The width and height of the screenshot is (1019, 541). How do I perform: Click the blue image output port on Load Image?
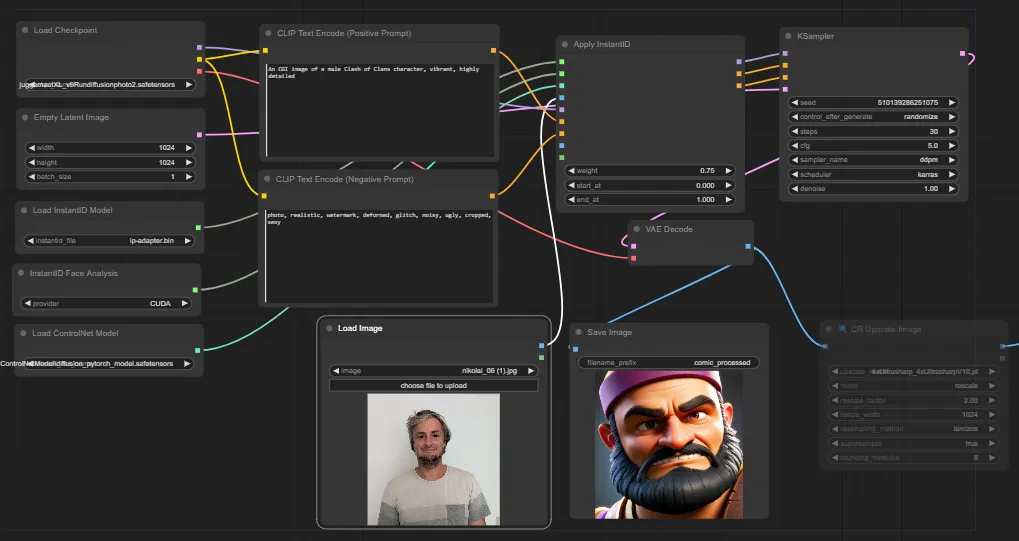coord(541,346)
